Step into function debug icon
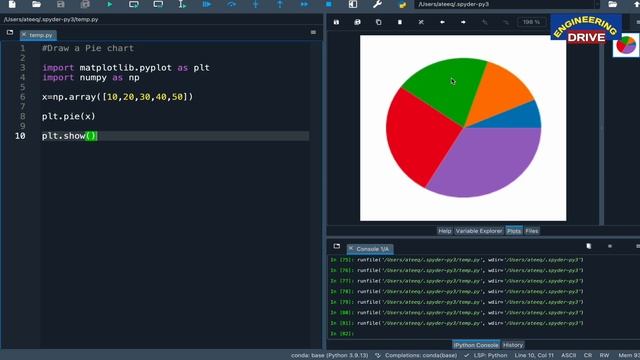The height and width of the screenshot is (360, 640). 256,4
